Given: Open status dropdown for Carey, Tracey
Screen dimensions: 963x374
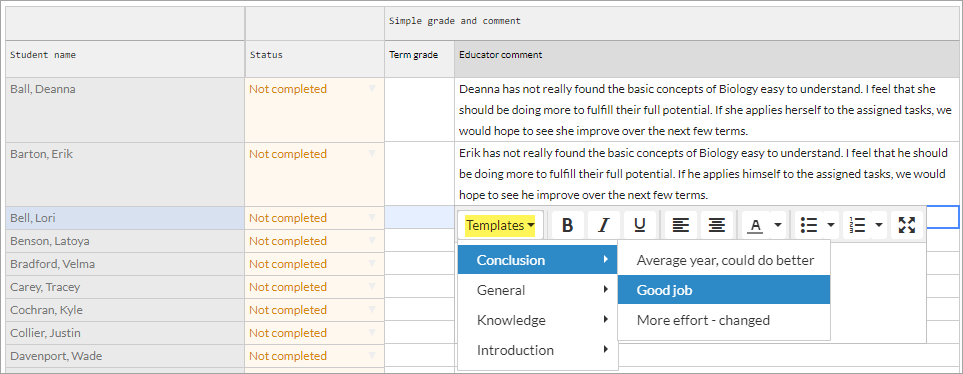Looking at the screenshot, I should coord(372,287).
